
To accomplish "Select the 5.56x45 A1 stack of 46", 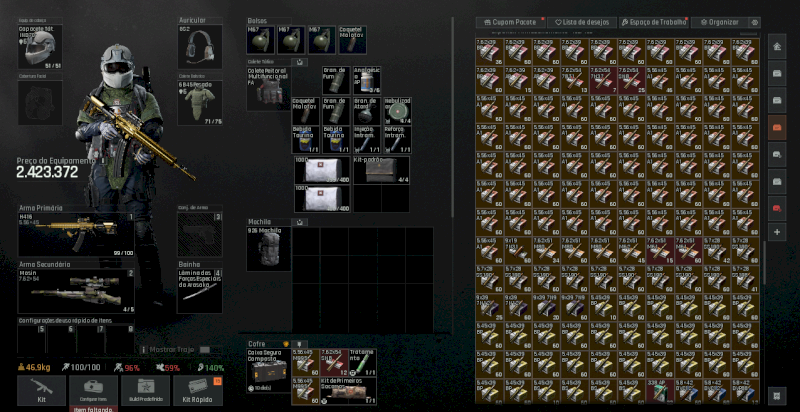I will [x=660, y=80].
